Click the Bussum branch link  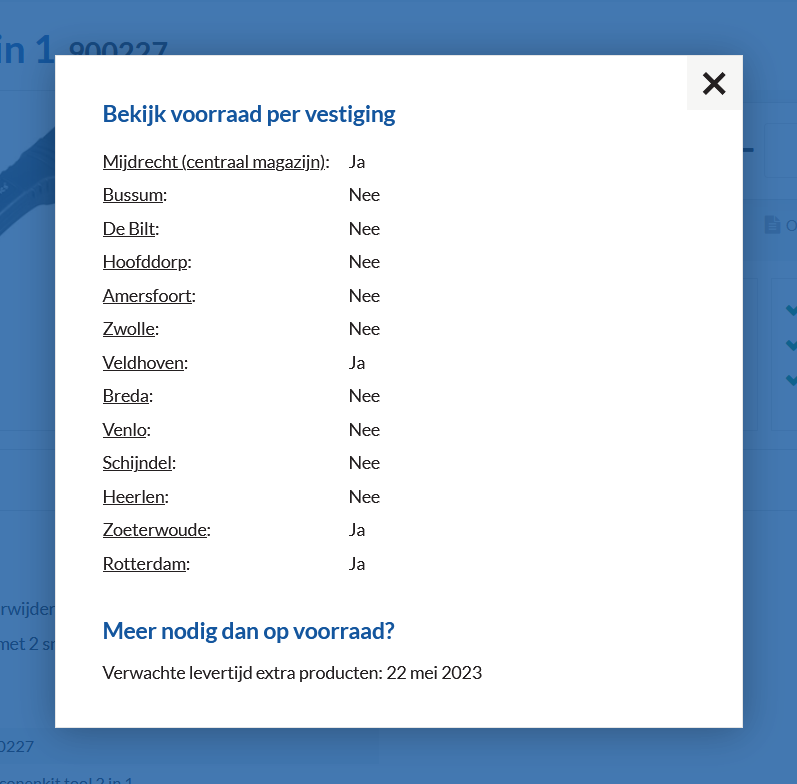pos(132,195)
